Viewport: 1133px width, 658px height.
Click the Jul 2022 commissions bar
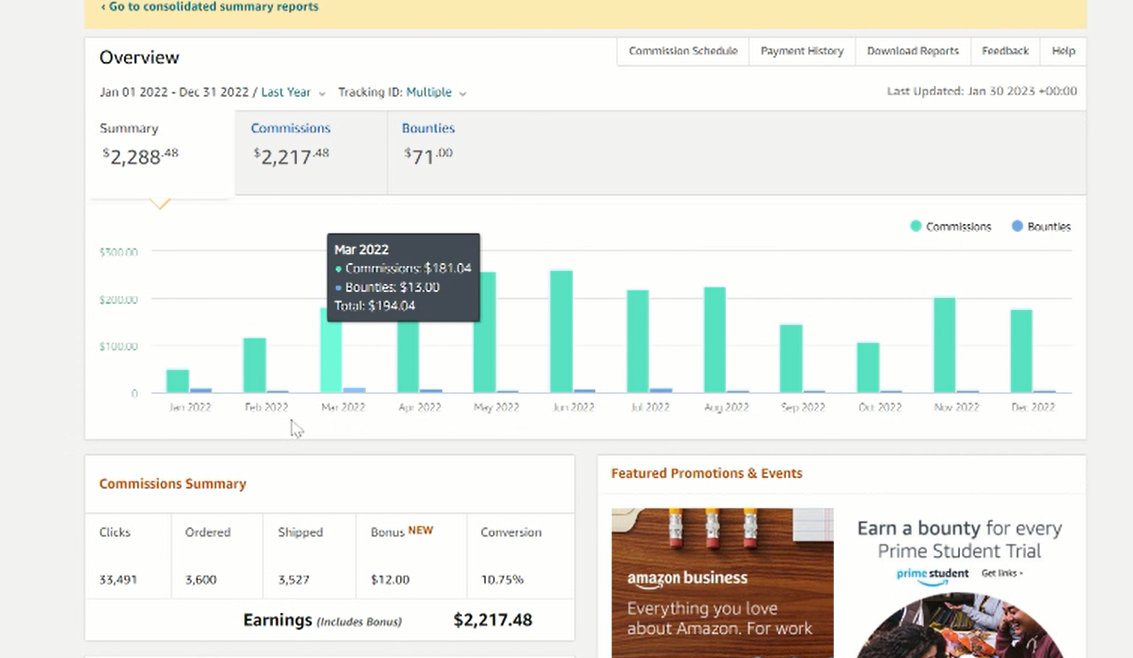pos(638,342)
